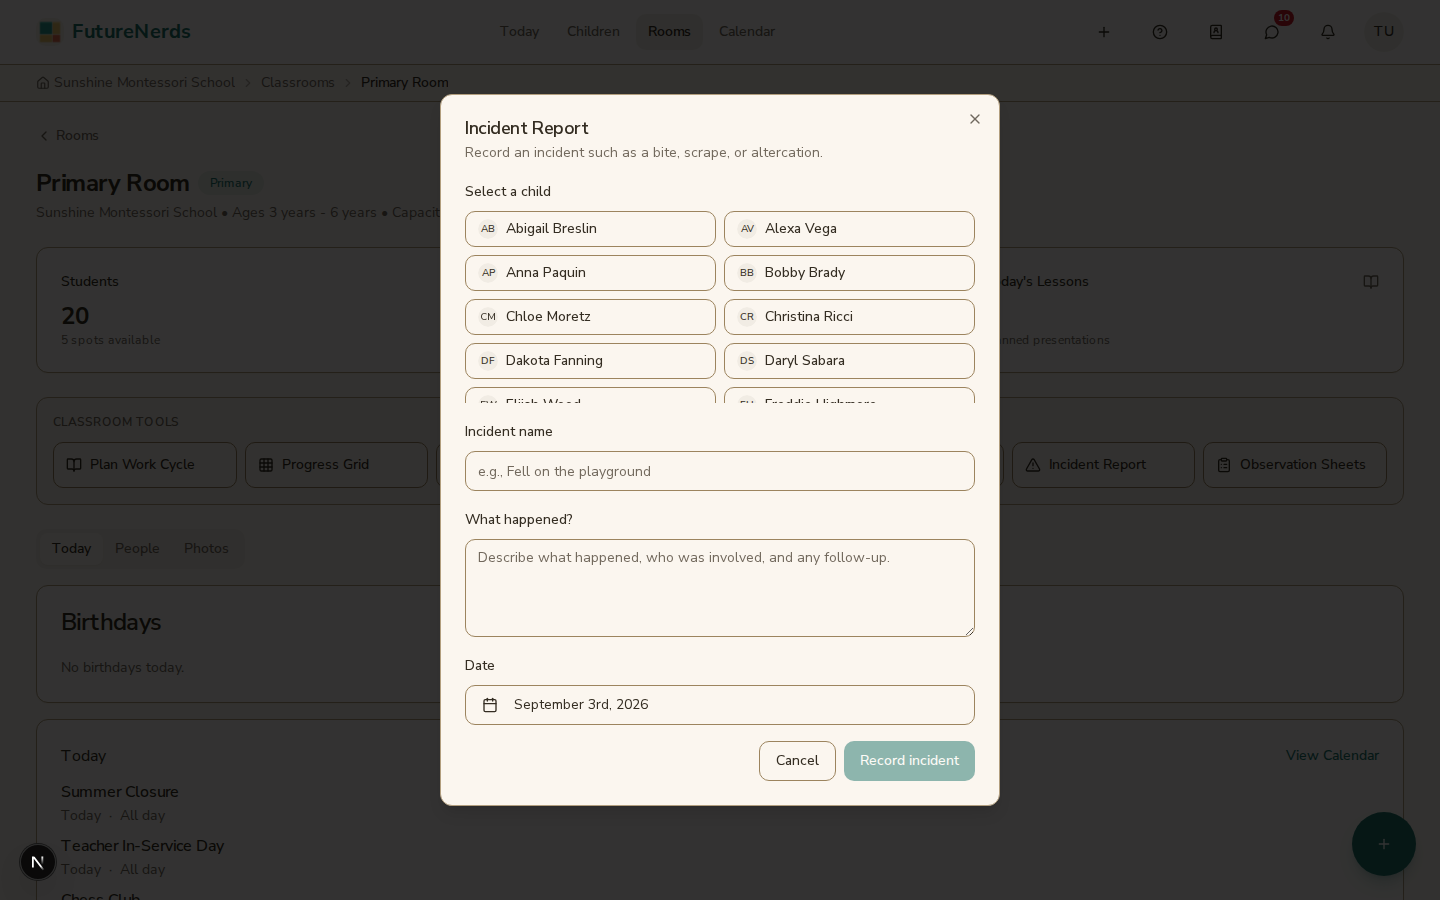
Task: Open the TU user avatar menu
Action: click(1384, 32)
